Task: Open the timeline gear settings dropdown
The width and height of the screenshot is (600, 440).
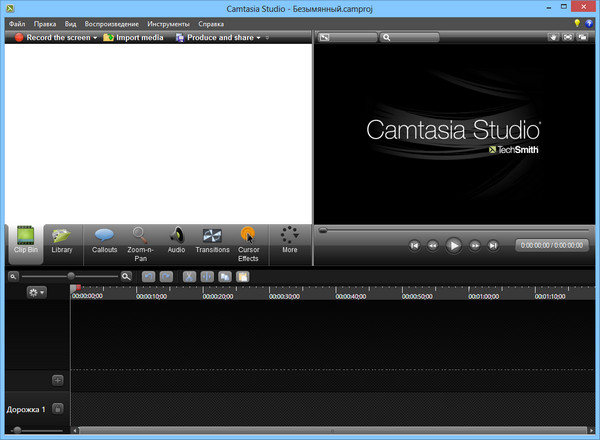Action: [38, 292]
